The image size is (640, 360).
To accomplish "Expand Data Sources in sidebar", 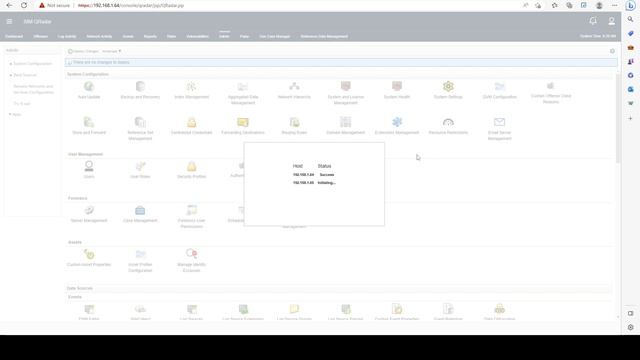I will click(x=23, y=75).
